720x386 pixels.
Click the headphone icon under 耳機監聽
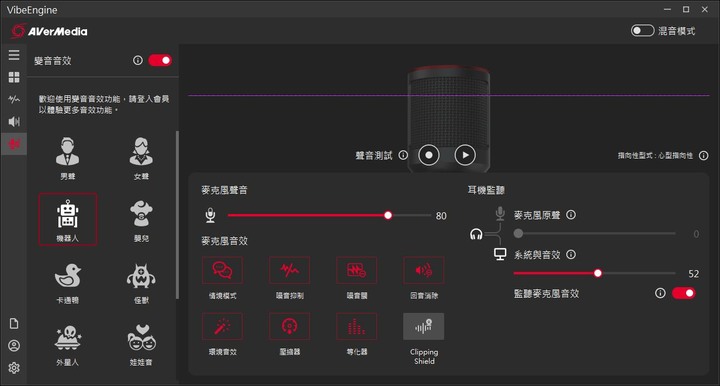coord(476,235)
